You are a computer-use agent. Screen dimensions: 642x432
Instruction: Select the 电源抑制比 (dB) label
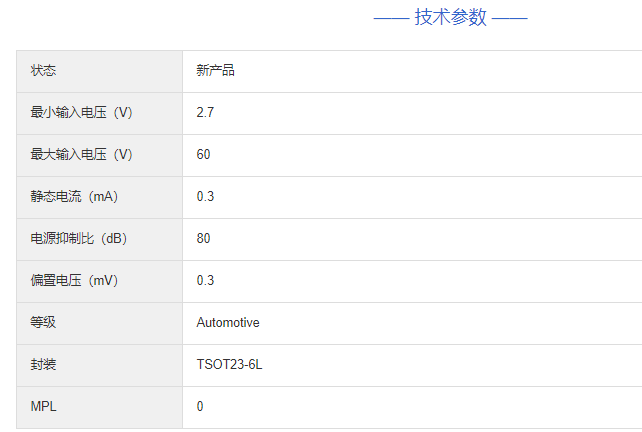click(x=79, y=239)
